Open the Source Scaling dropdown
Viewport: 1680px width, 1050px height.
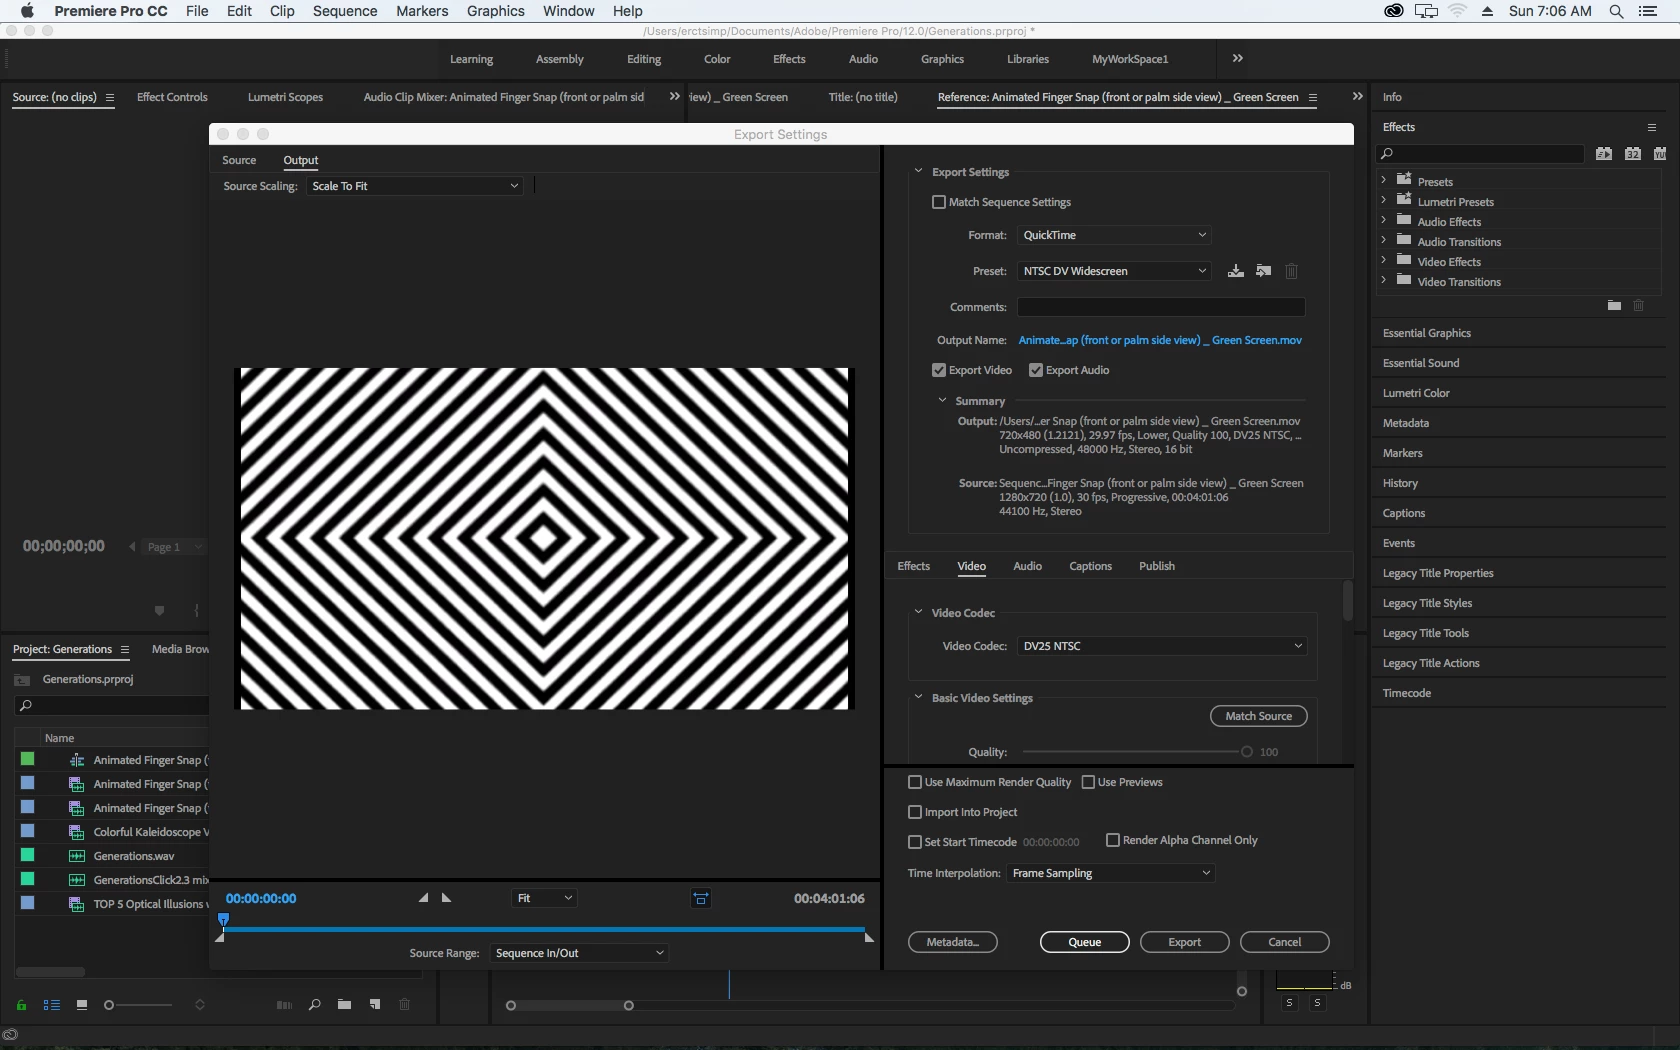tap(415, 186)
